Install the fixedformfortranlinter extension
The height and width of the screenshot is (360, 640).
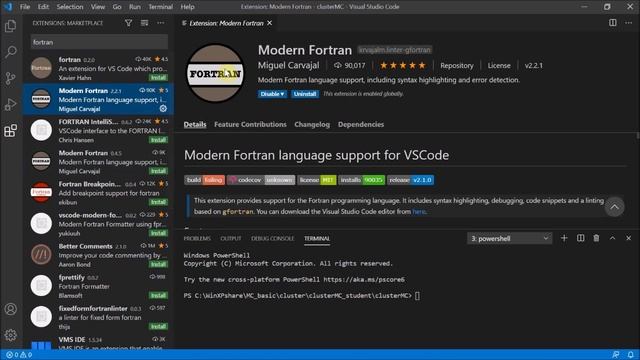click(158, 327)
